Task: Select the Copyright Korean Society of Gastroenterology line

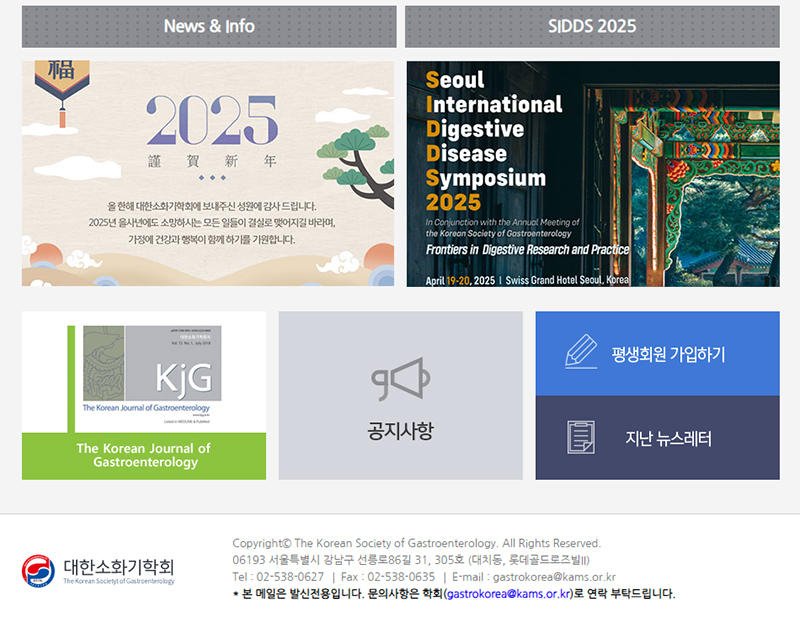Action: coord(417,543)
